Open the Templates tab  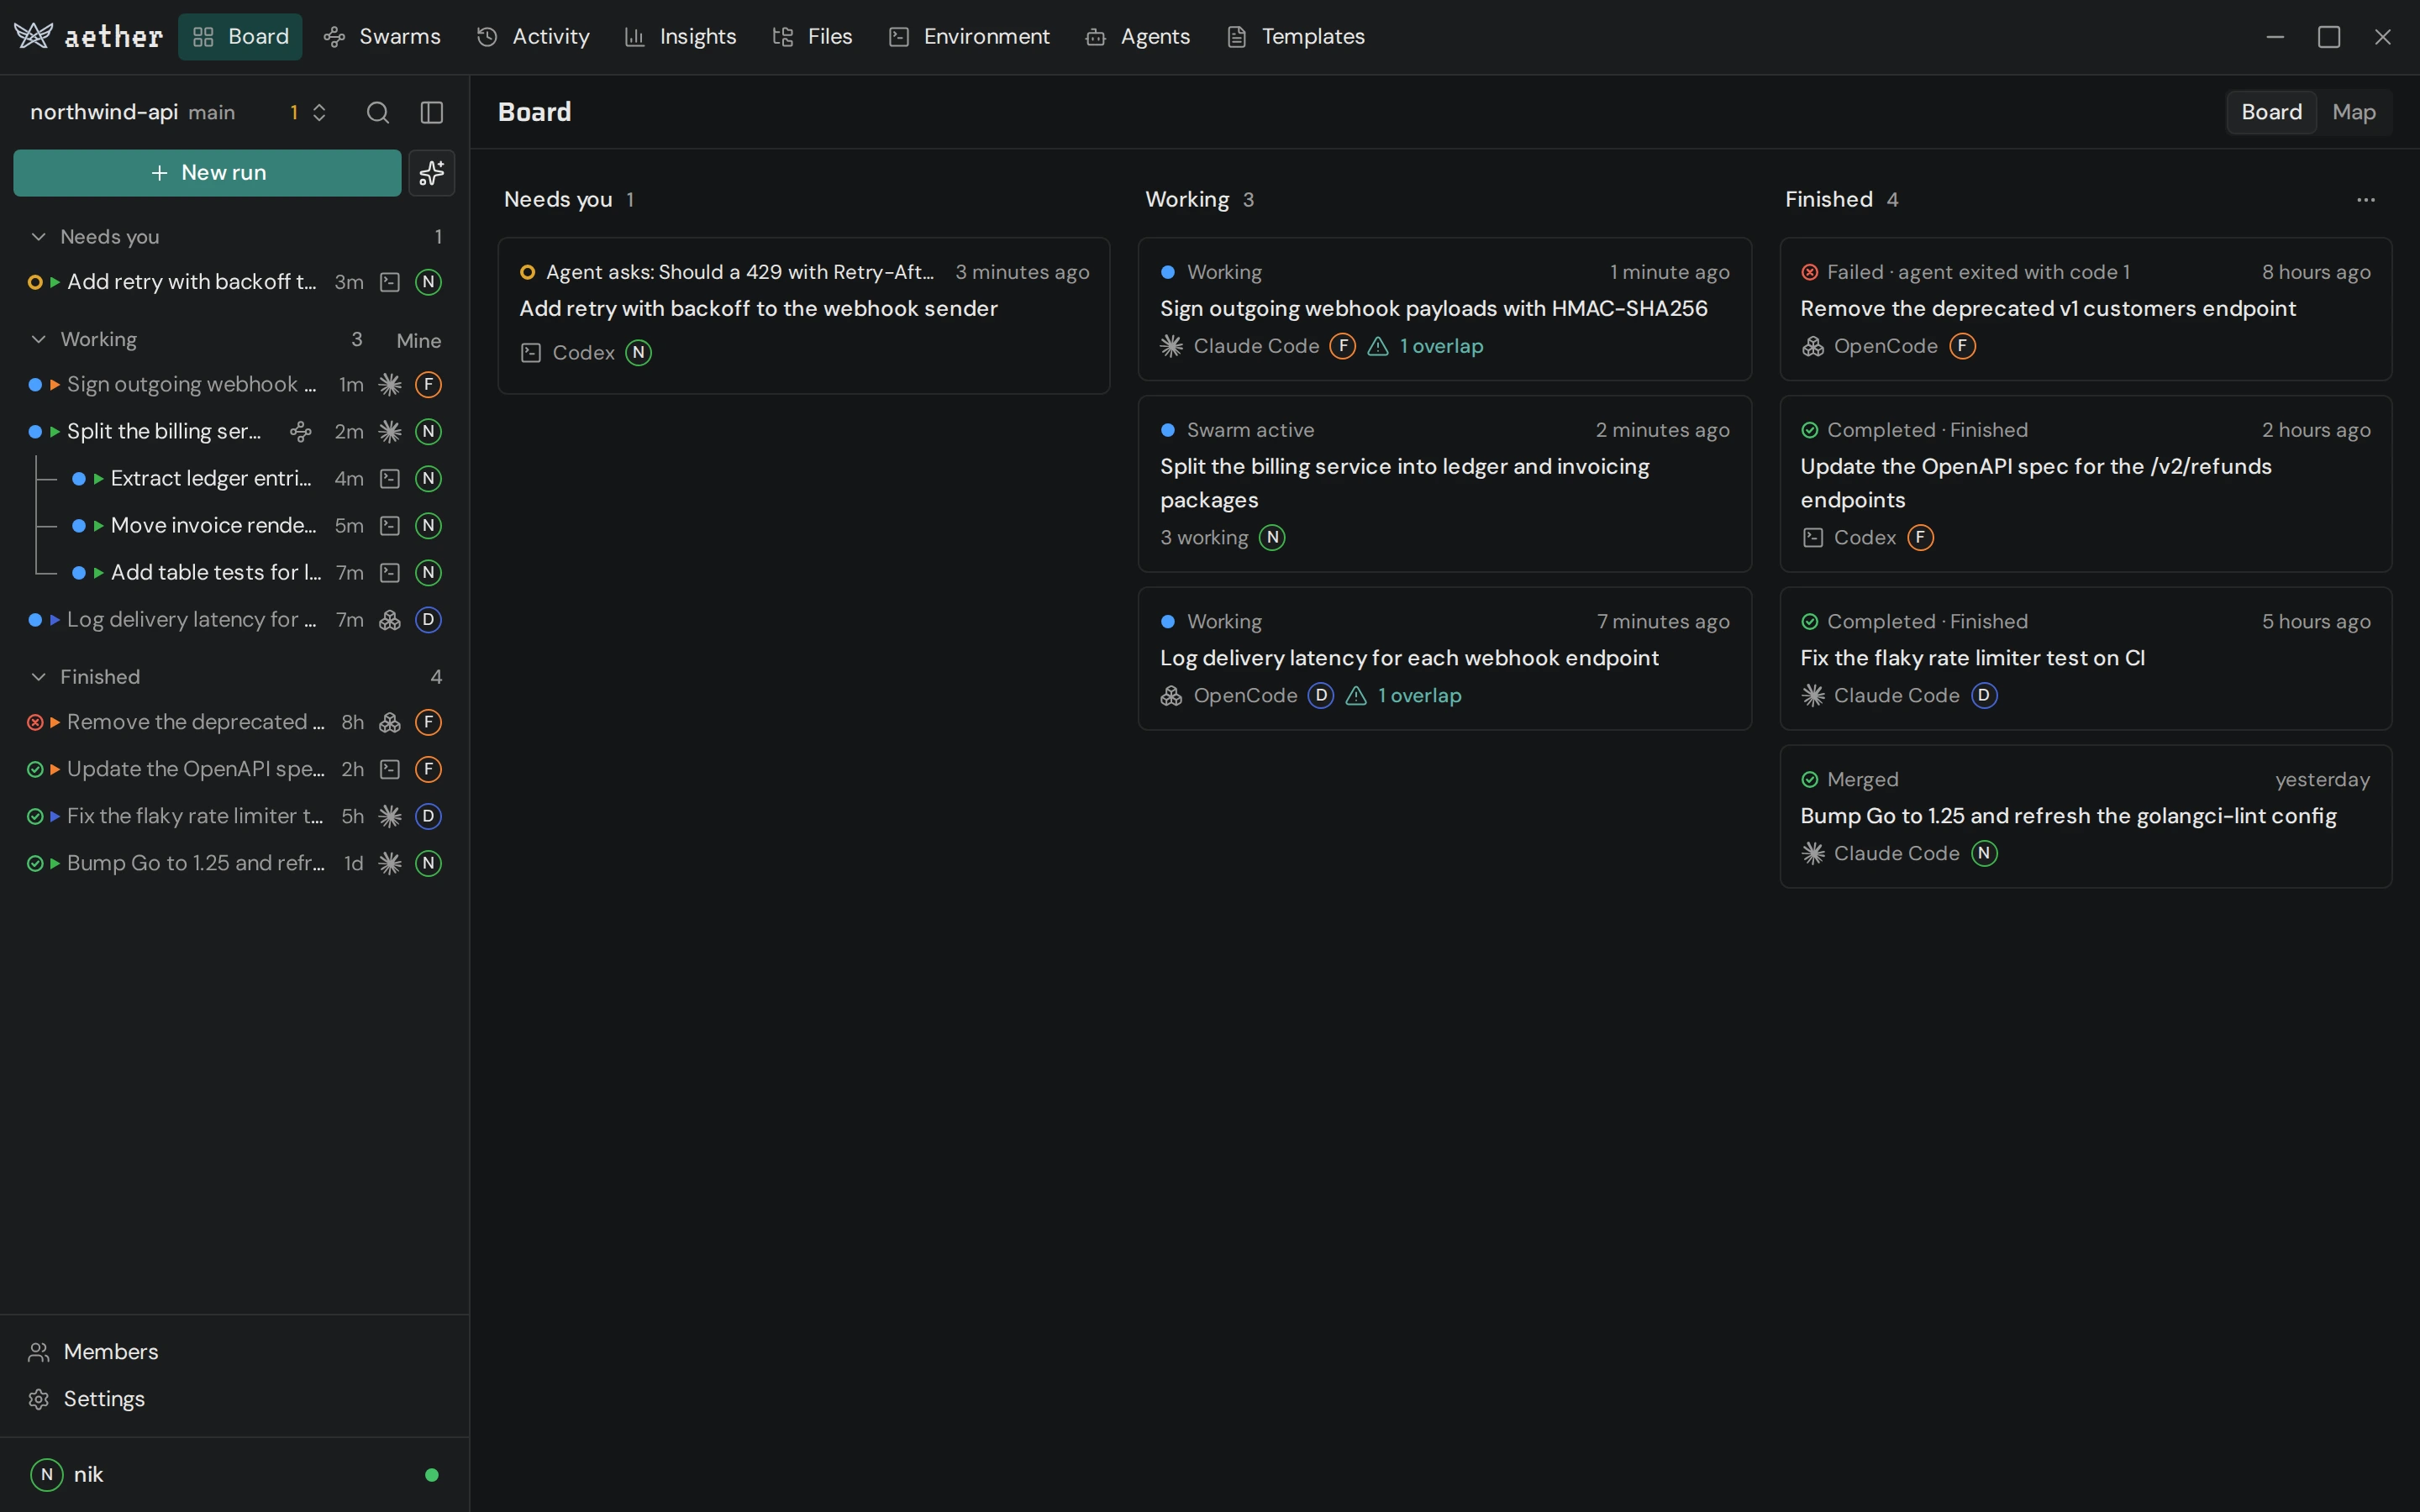click(x=1295, y=37)
